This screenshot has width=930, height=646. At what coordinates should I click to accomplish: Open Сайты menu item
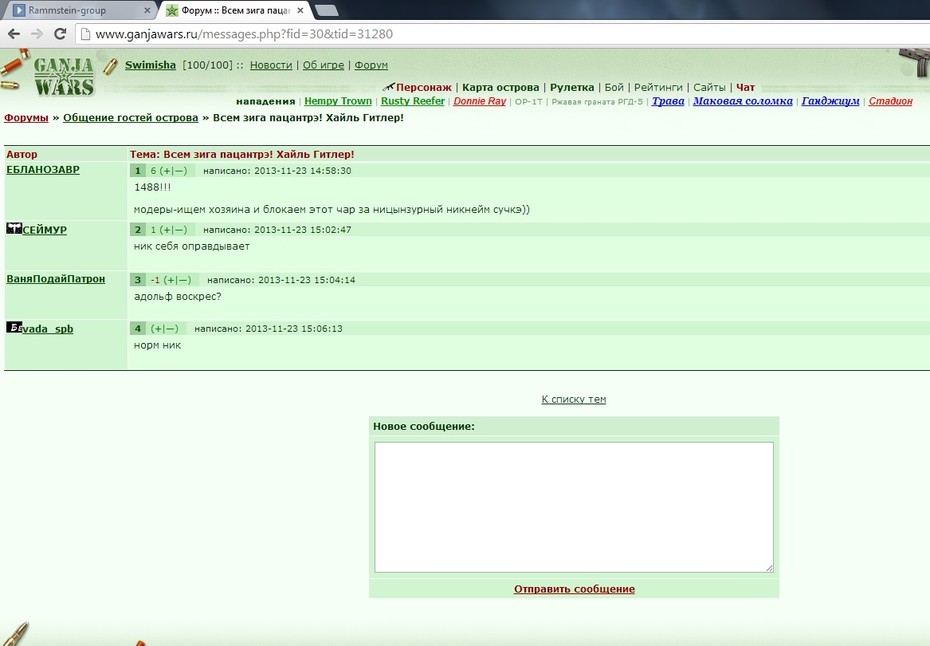point(709,87)
